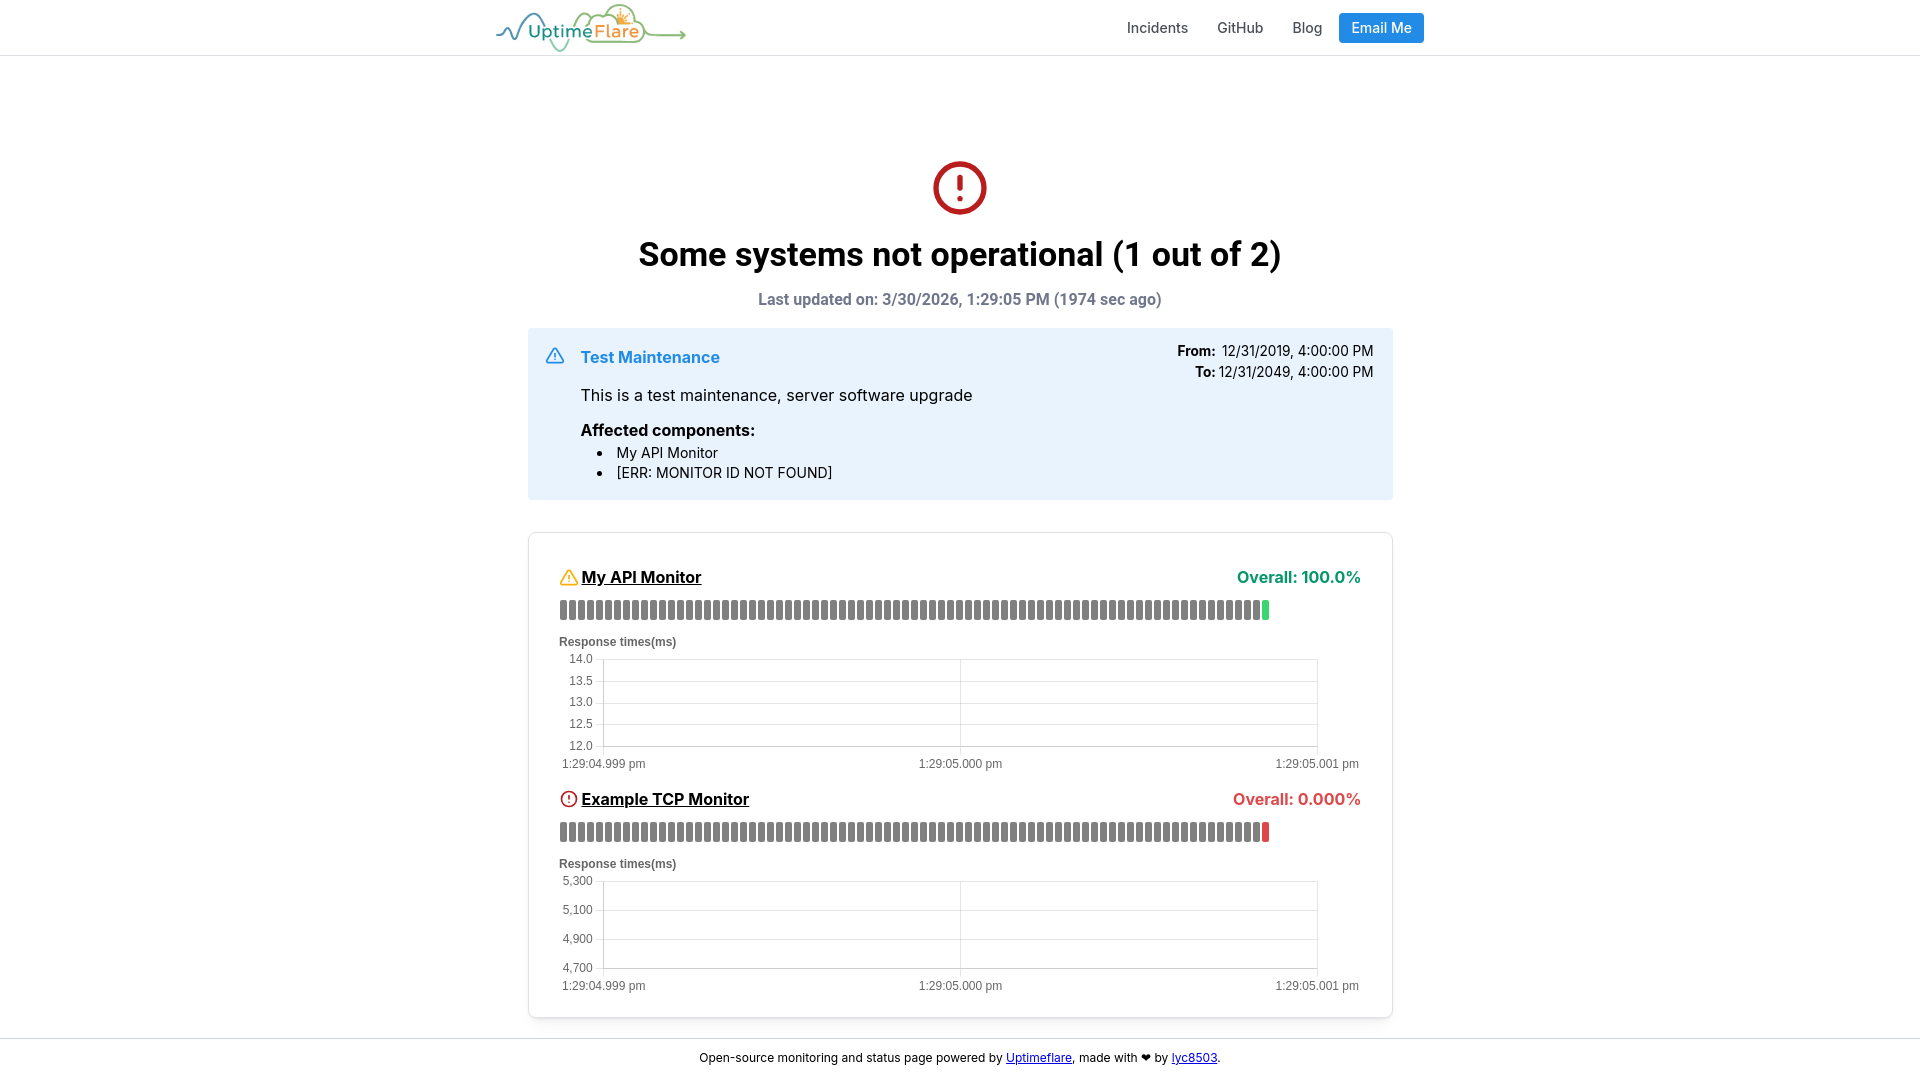Image resolution: width=1920 pixels, height=1080 pixels.
Task: Click the Example TCP Monitor response time chart
Action: click(960, 925)
